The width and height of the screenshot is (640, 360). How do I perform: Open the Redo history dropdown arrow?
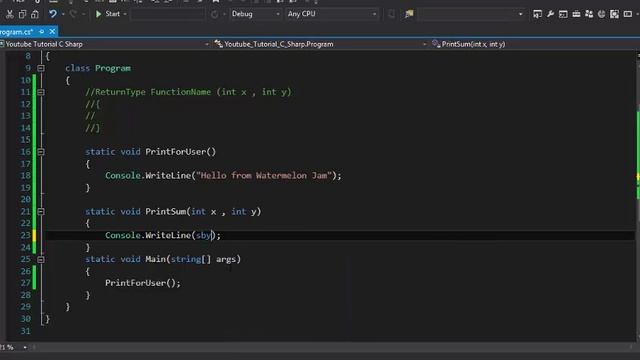(x=83, y=14)
